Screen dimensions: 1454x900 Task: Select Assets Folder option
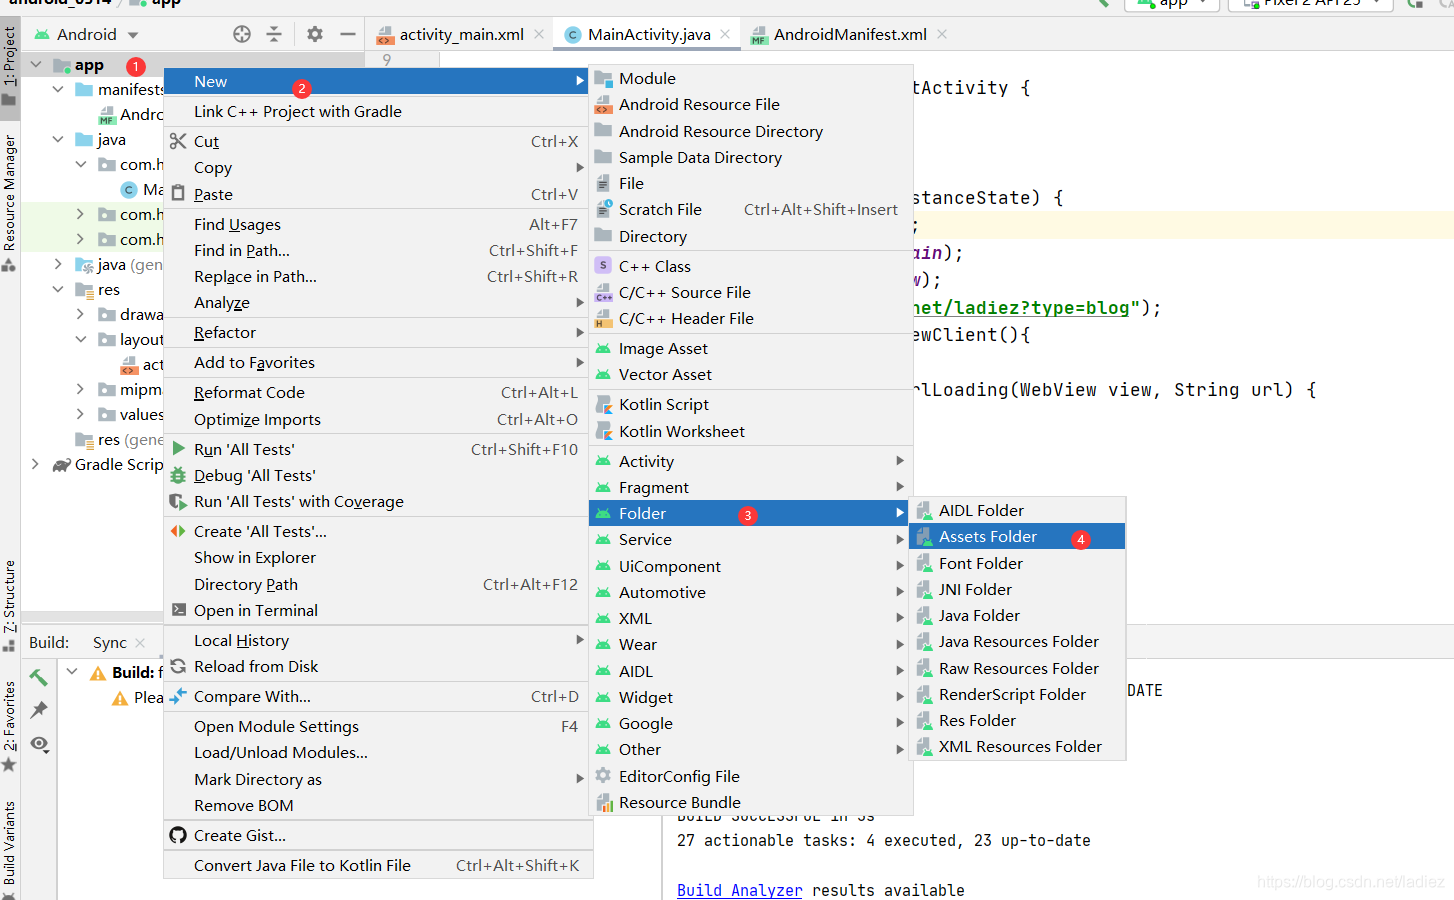(1017, 536)
